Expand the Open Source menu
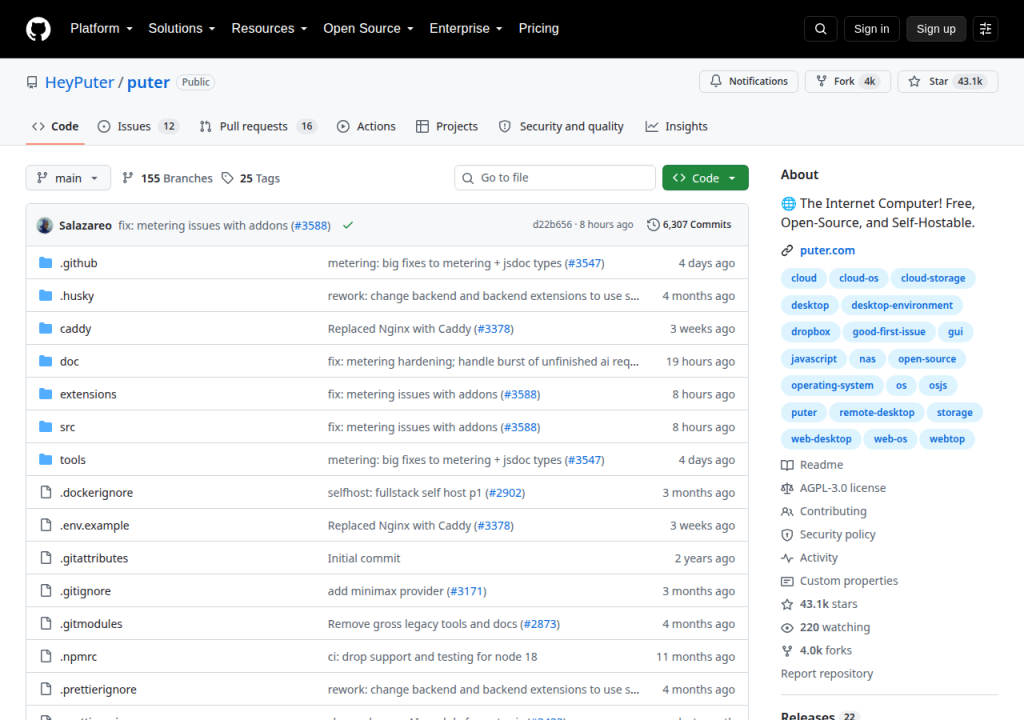1024x720 pixels. [368, 29]
